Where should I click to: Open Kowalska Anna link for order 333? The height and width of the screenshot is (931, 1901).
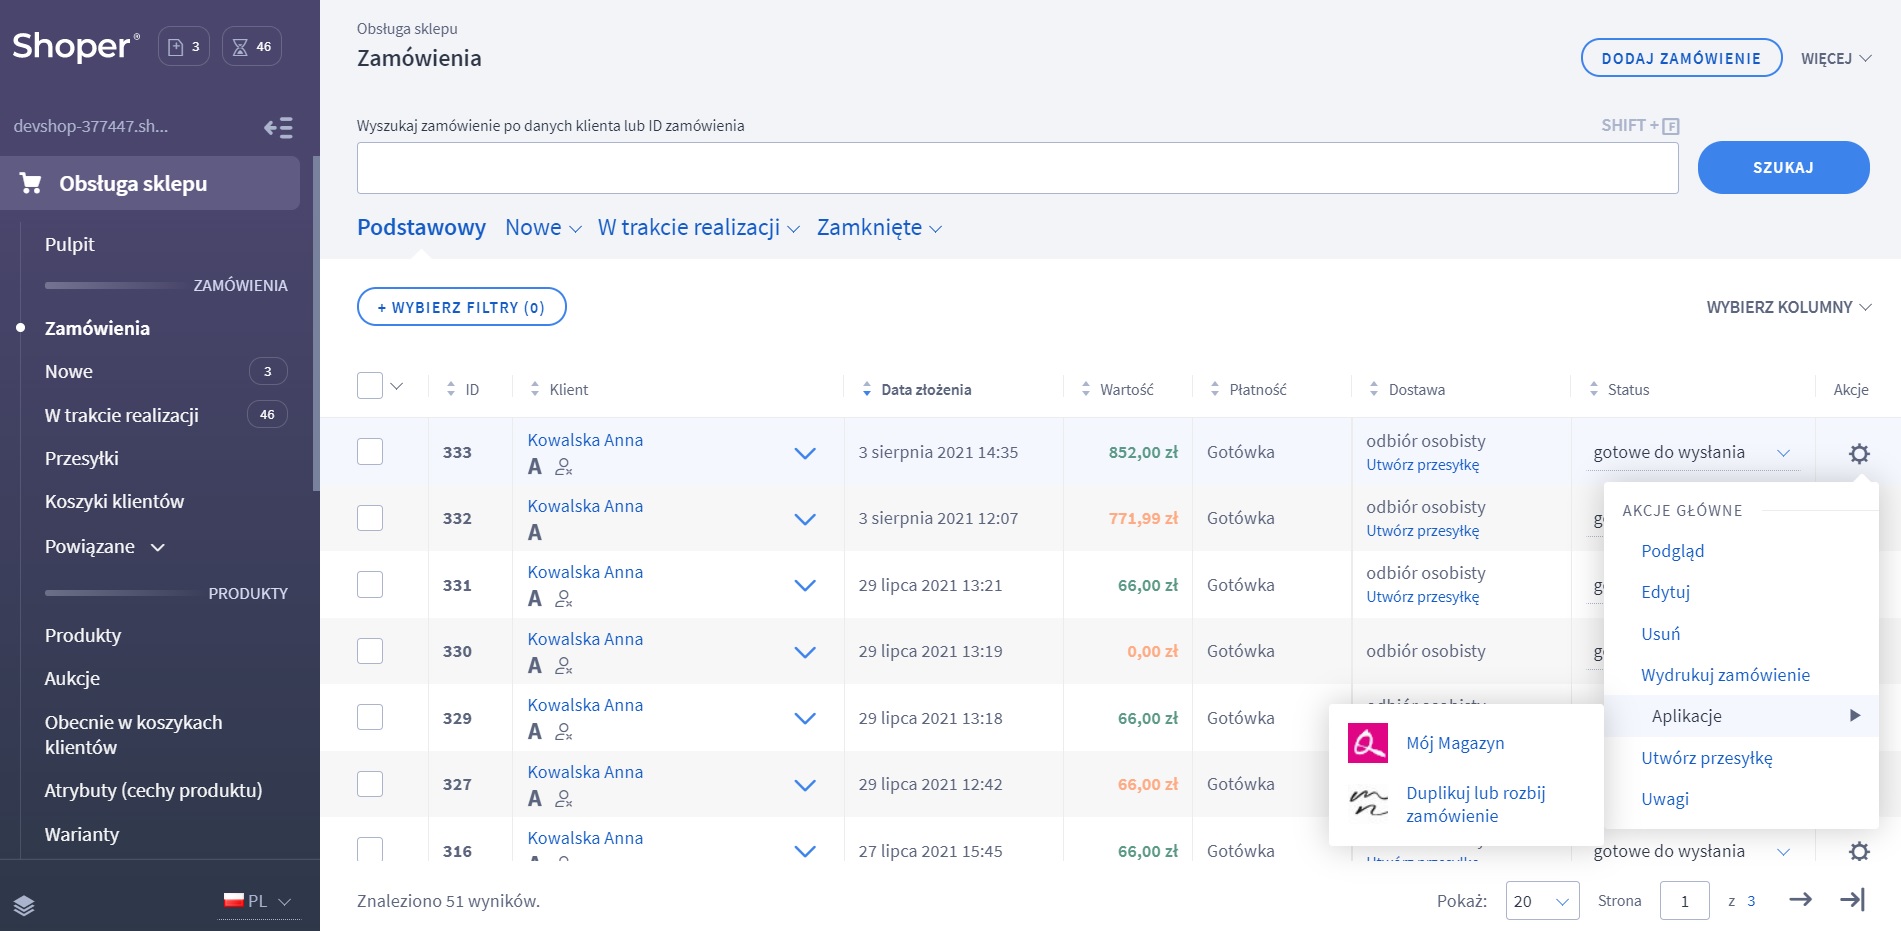[585, 440]
